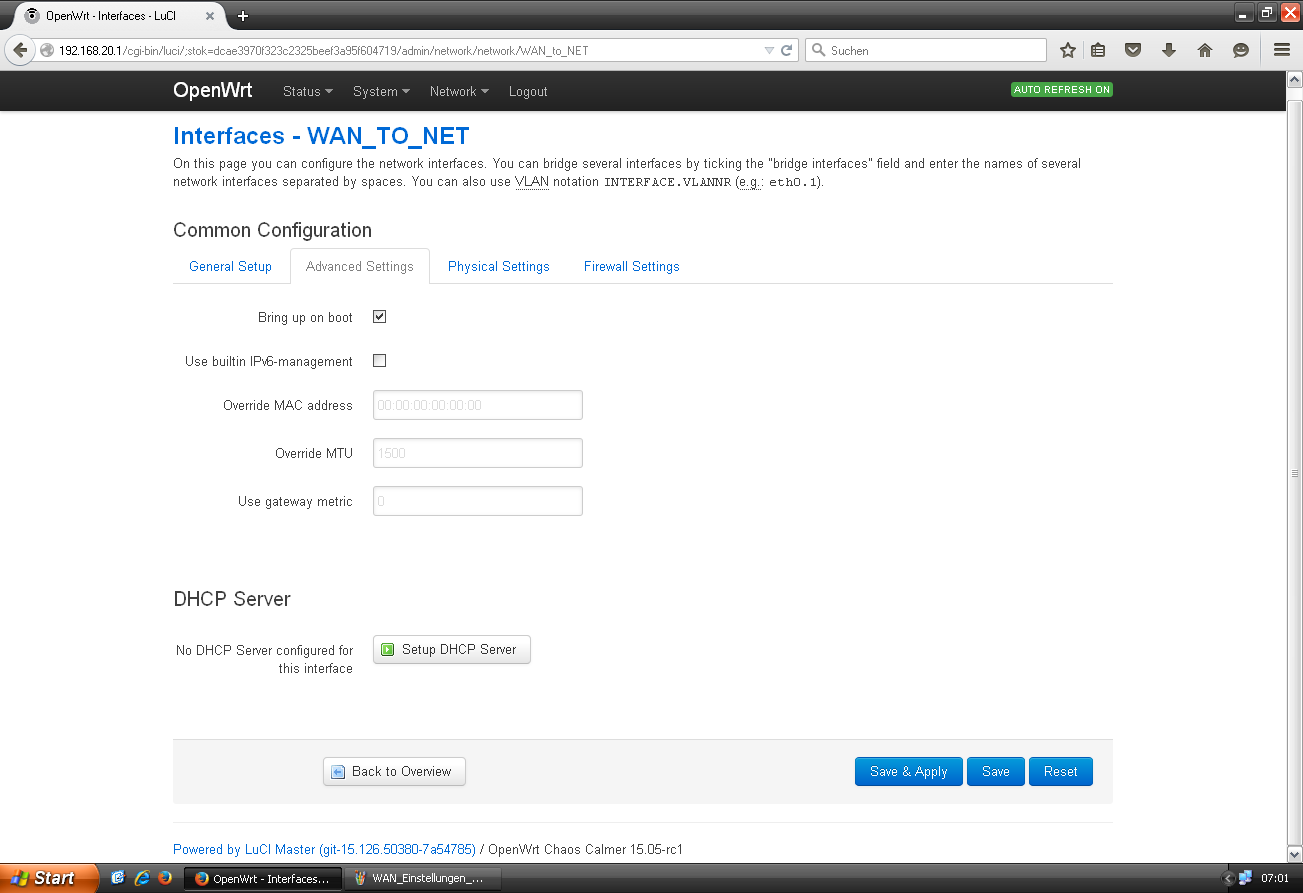Open the Firefox hamburger menu
The image size is (1303, 893).
(x=1281, y=50)
